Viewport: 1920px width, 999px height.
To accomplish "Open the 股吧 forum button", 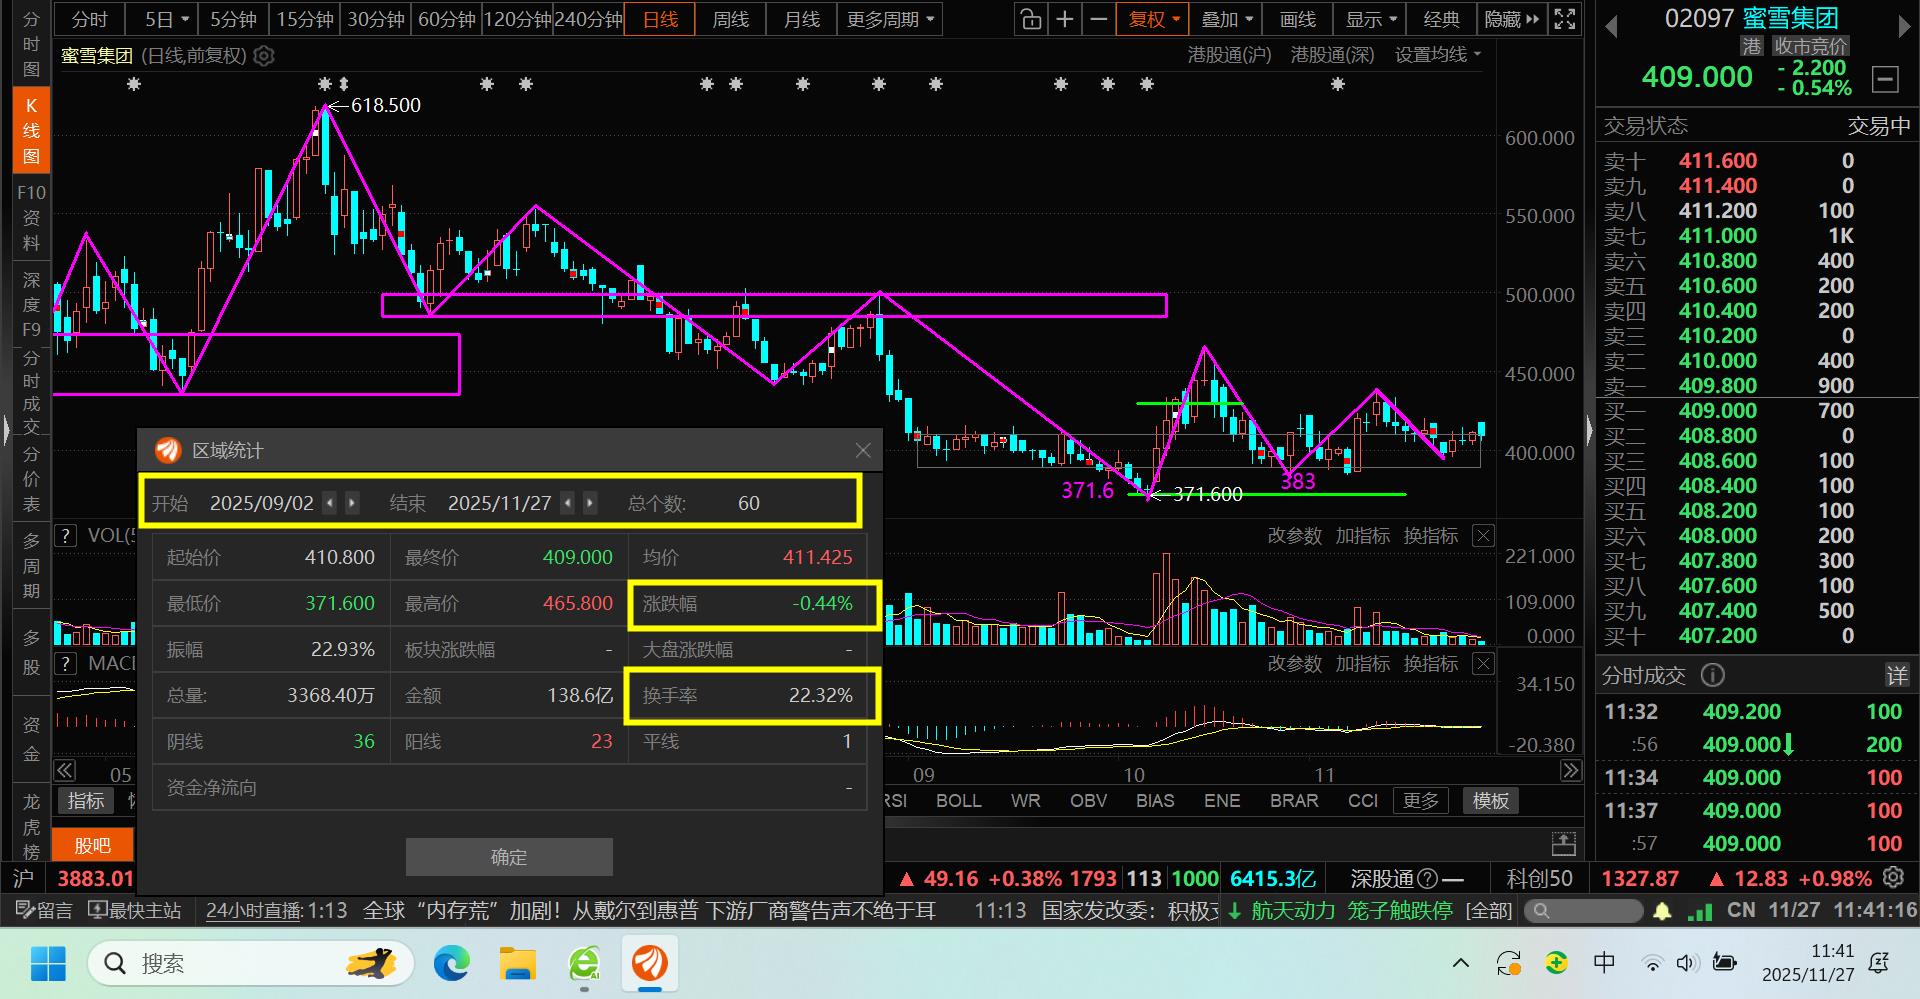I will coord(93,845).
